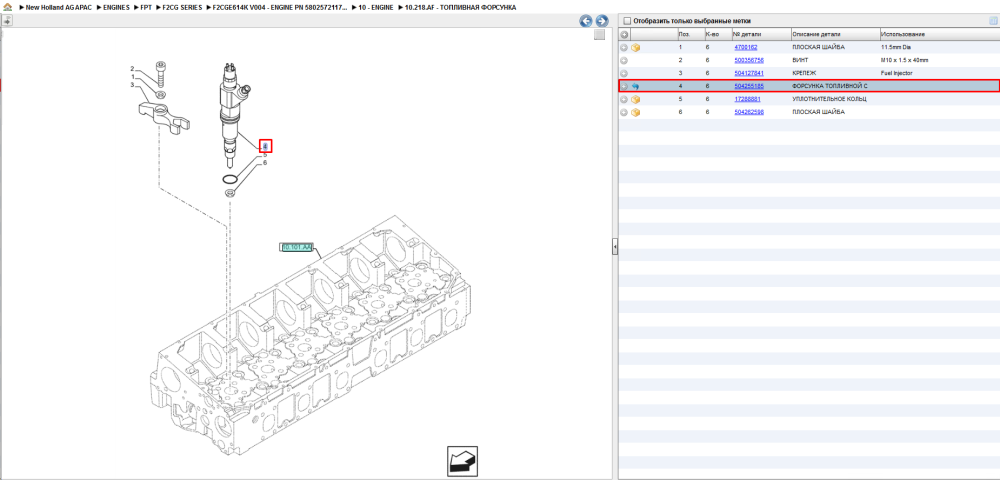1000x480 pixels.
Task: Click the small square button in the diagram corner
Action: coord(599,35)
